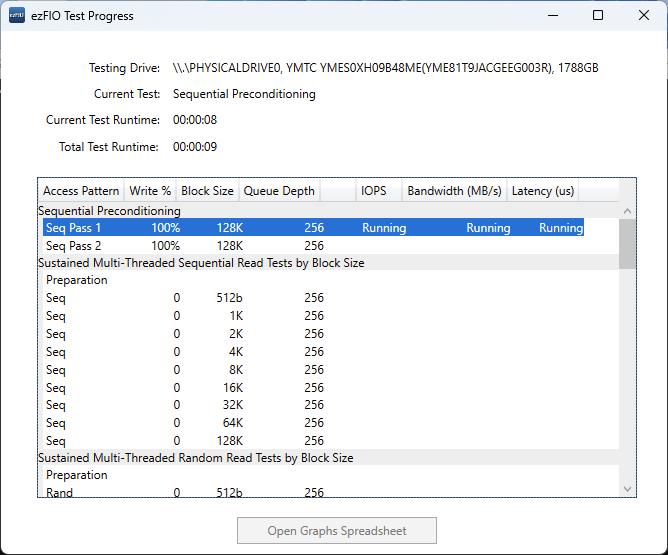This screenshot has width=668, height=555.
Task: Click the Access Pattern column header
Action: click(81, 191)
